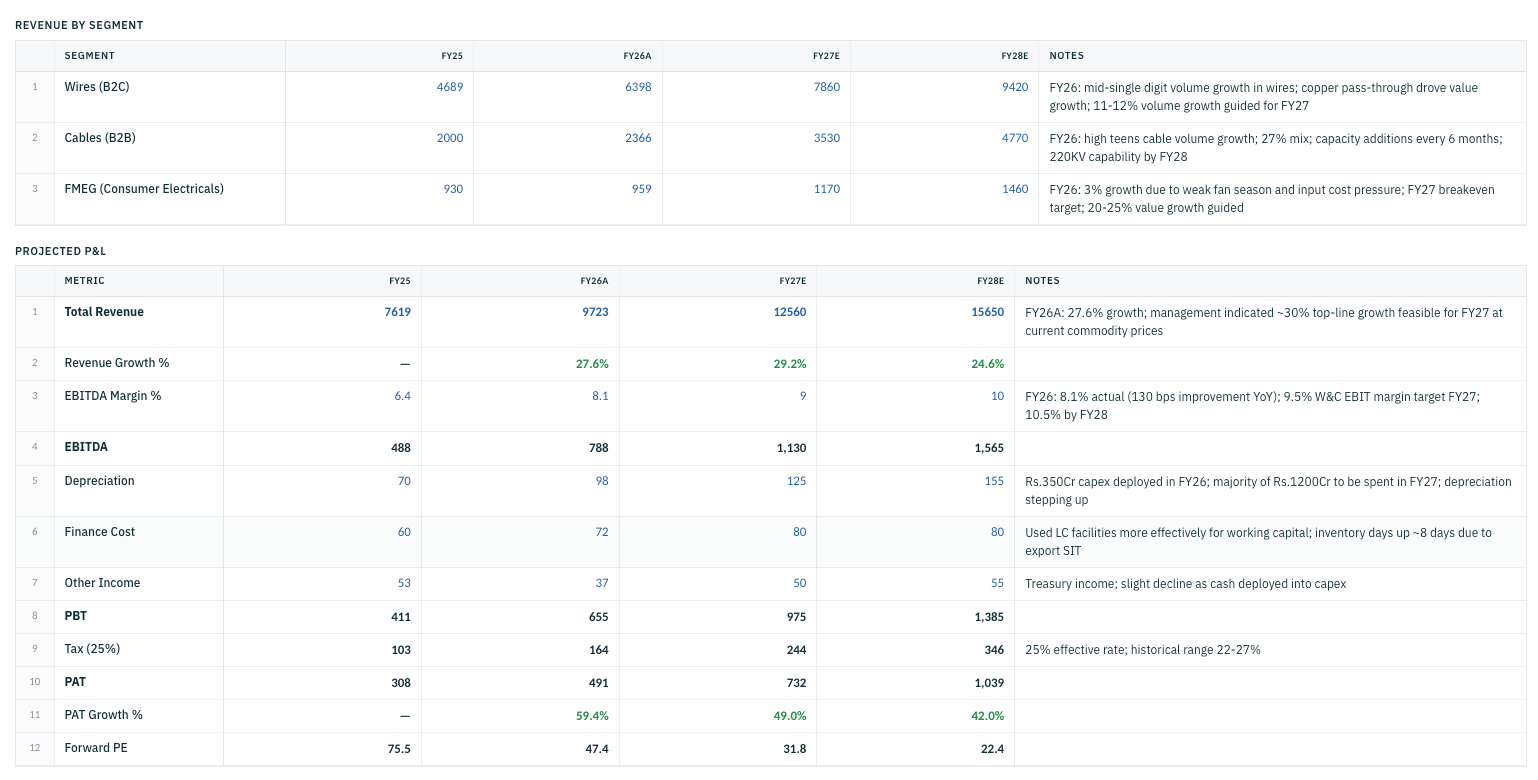The width and height of the screenshot is (1538, 780).
Task: Select EBITDA Margin % FY26A value 8.1
Action: [600, 396]
